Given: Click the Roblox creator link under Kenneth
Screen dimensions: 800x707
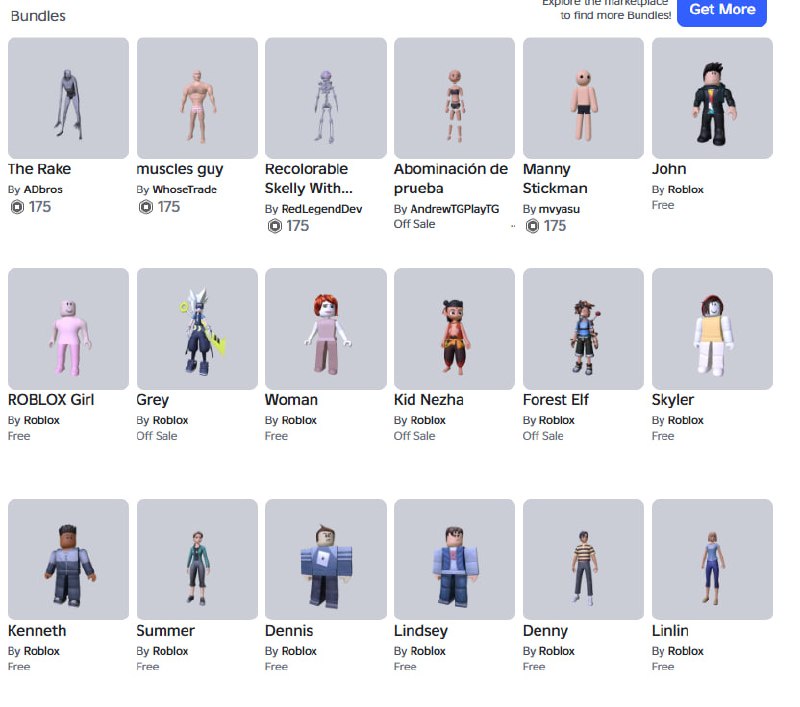Looking at the screenshot, I should [x=42, y=651].
